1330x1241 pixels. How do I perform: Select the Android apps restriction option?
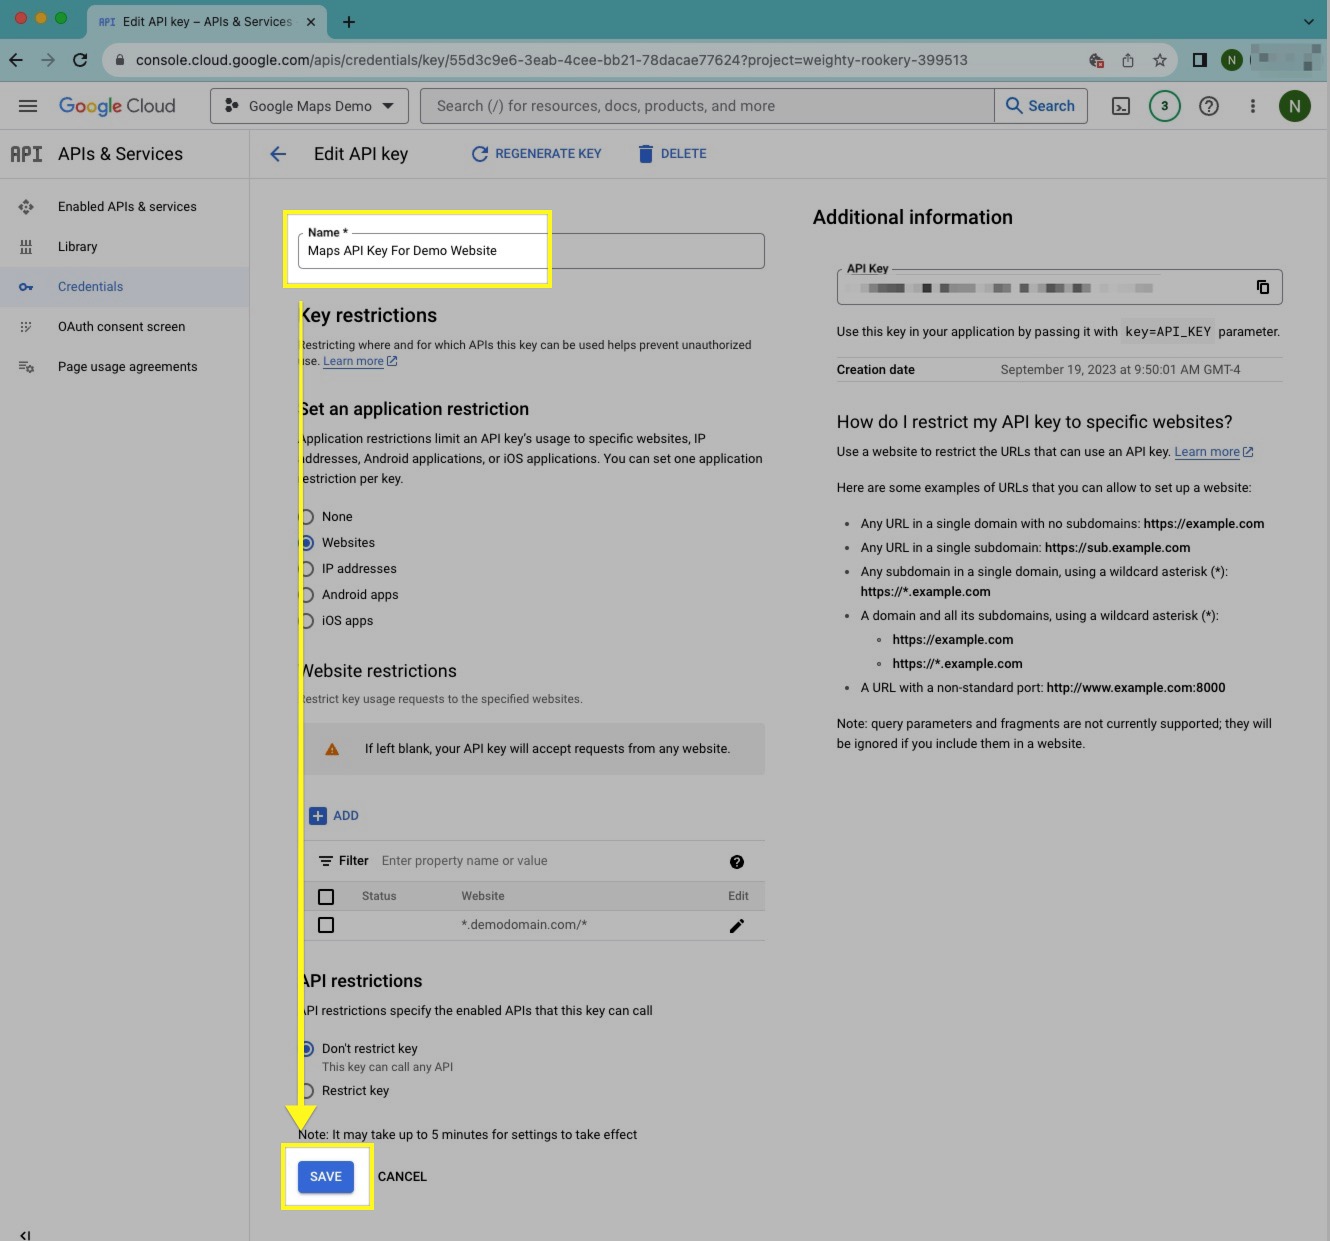coord(307,595)
